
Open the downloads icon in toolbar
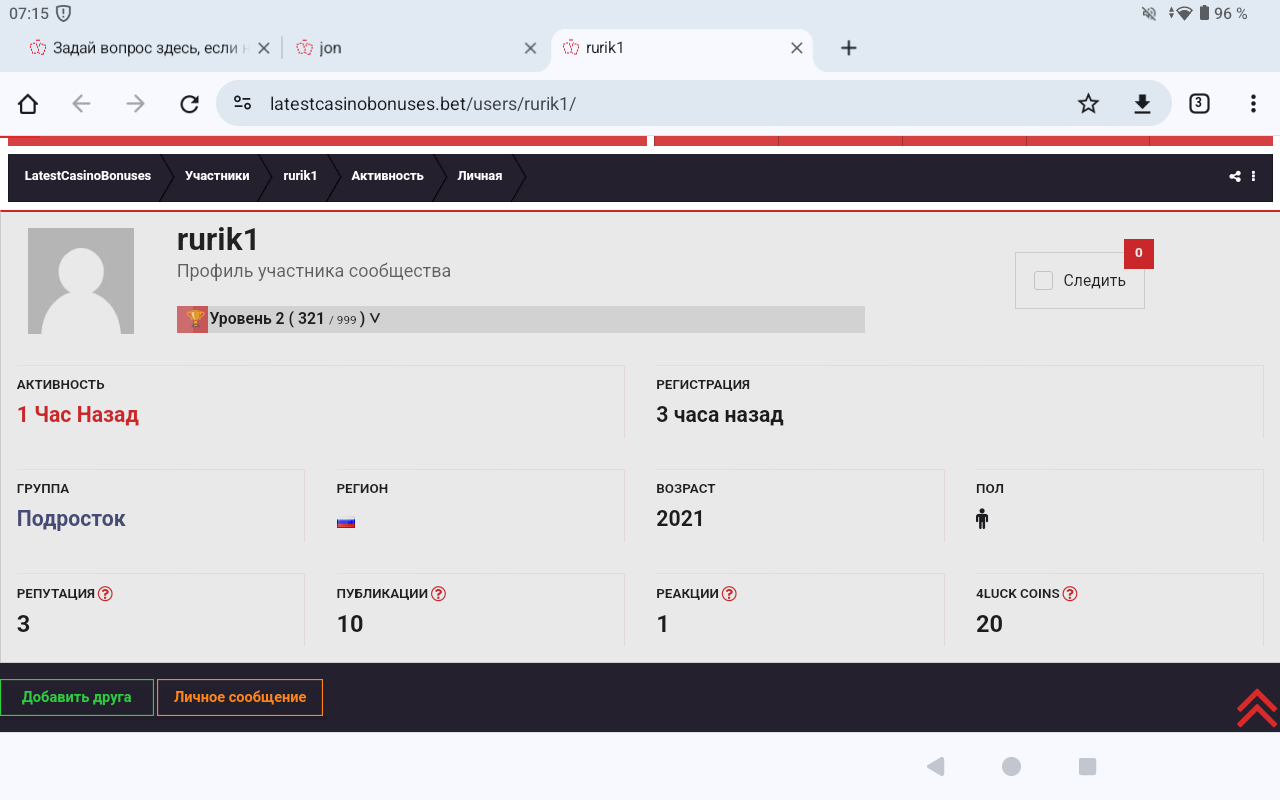1142,104
